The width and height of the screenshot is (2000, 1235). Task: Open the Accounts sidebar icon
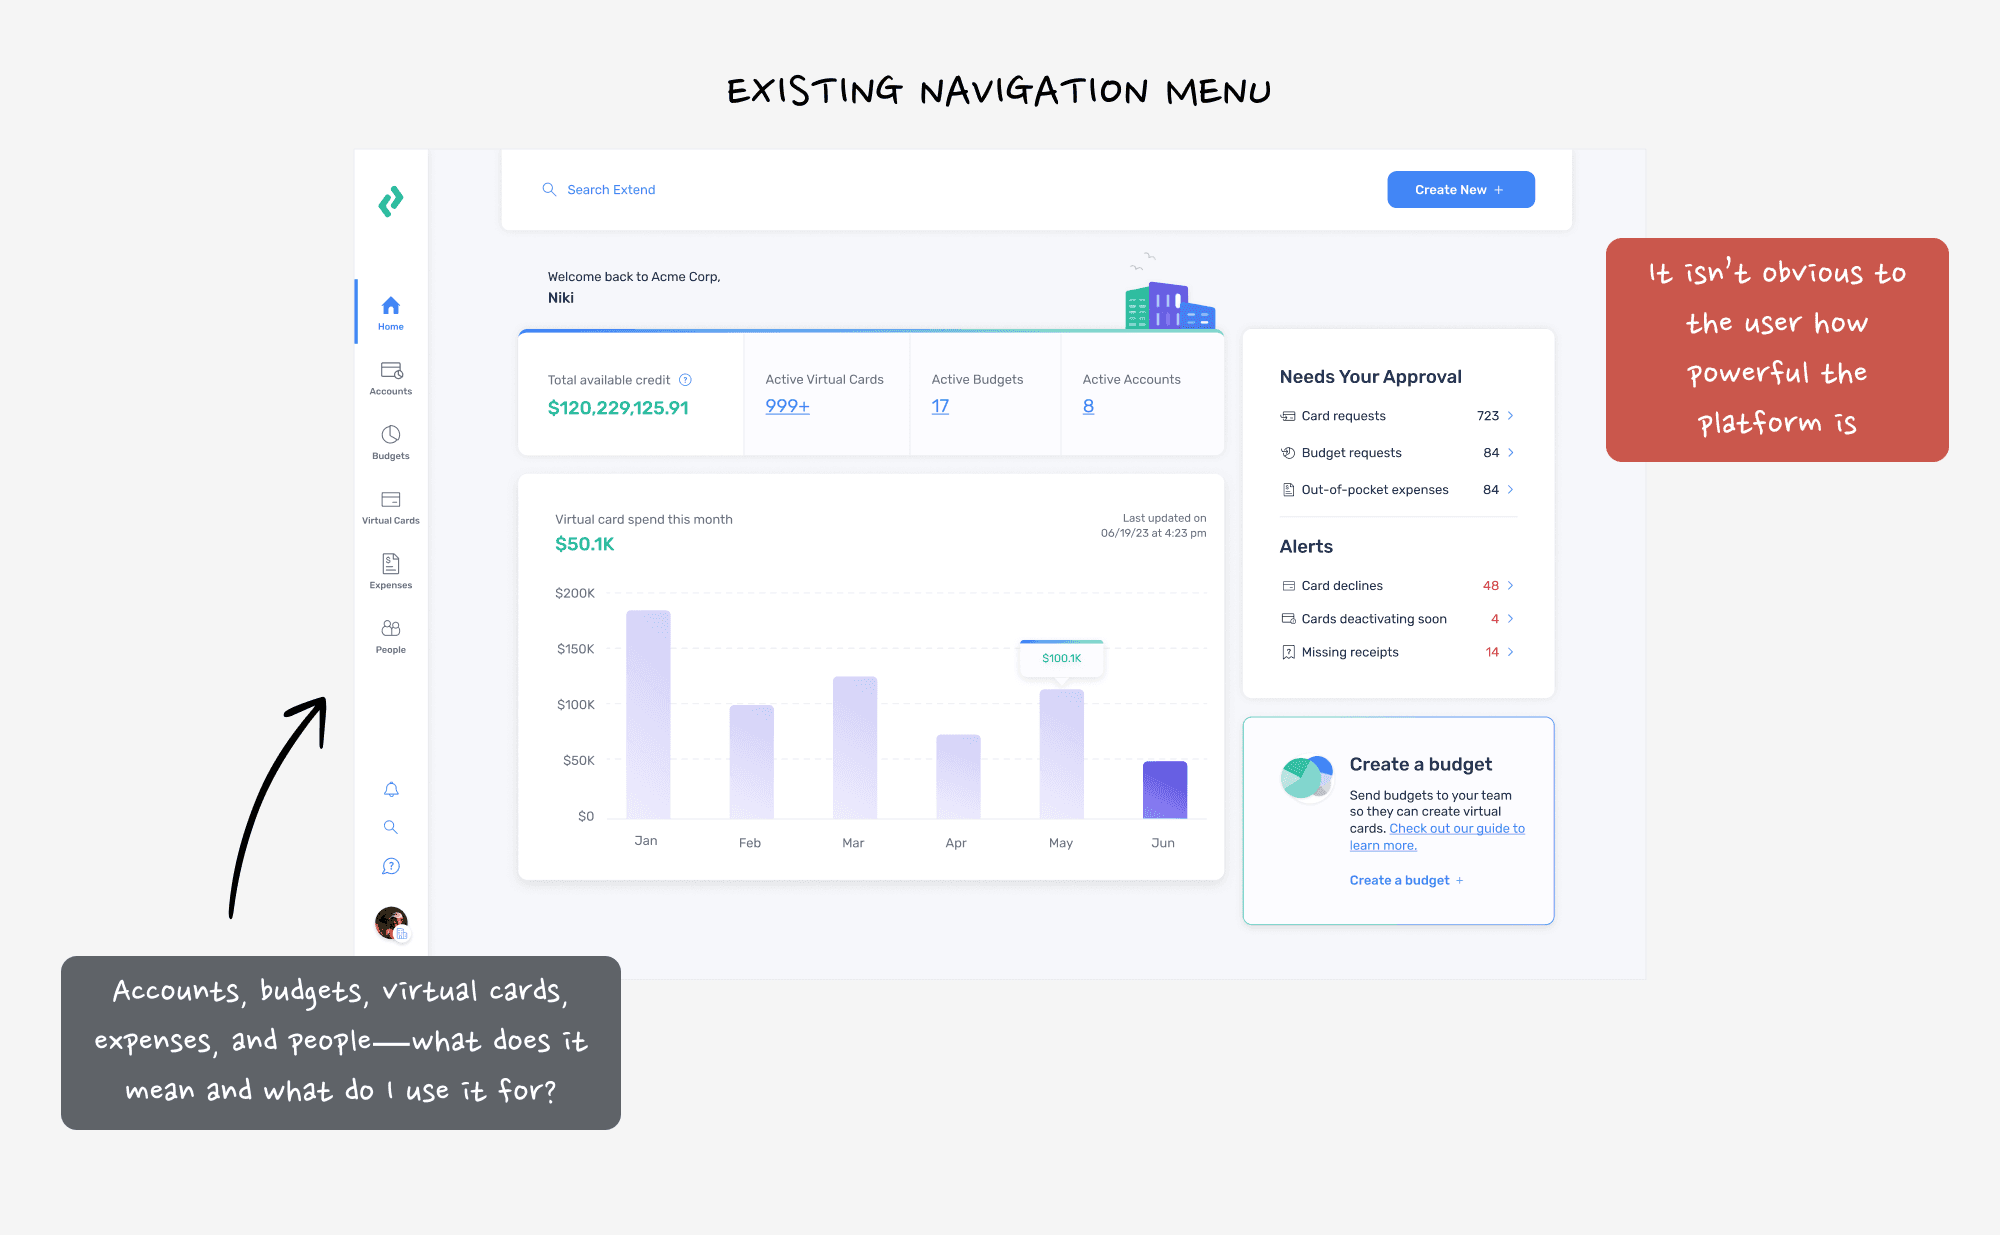click(x=391, y=372)
